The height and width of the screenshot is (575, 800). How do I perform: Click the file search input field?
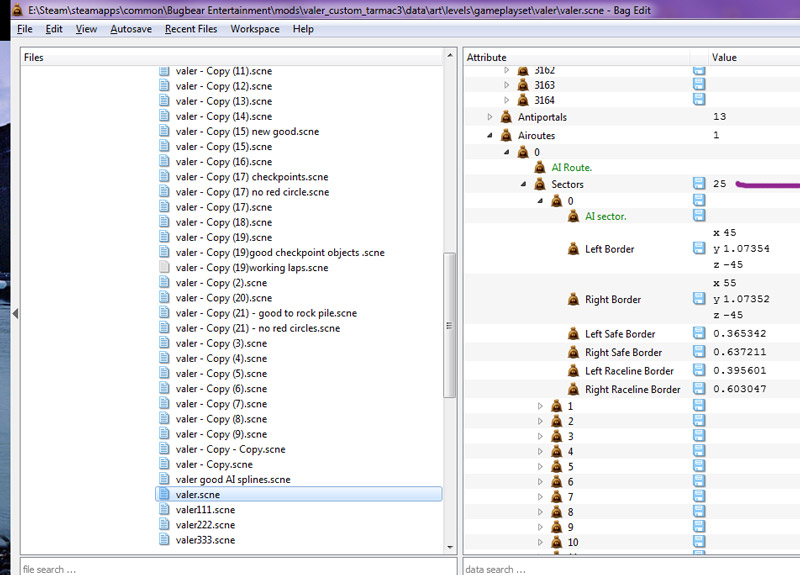click(x=238, y=568)
